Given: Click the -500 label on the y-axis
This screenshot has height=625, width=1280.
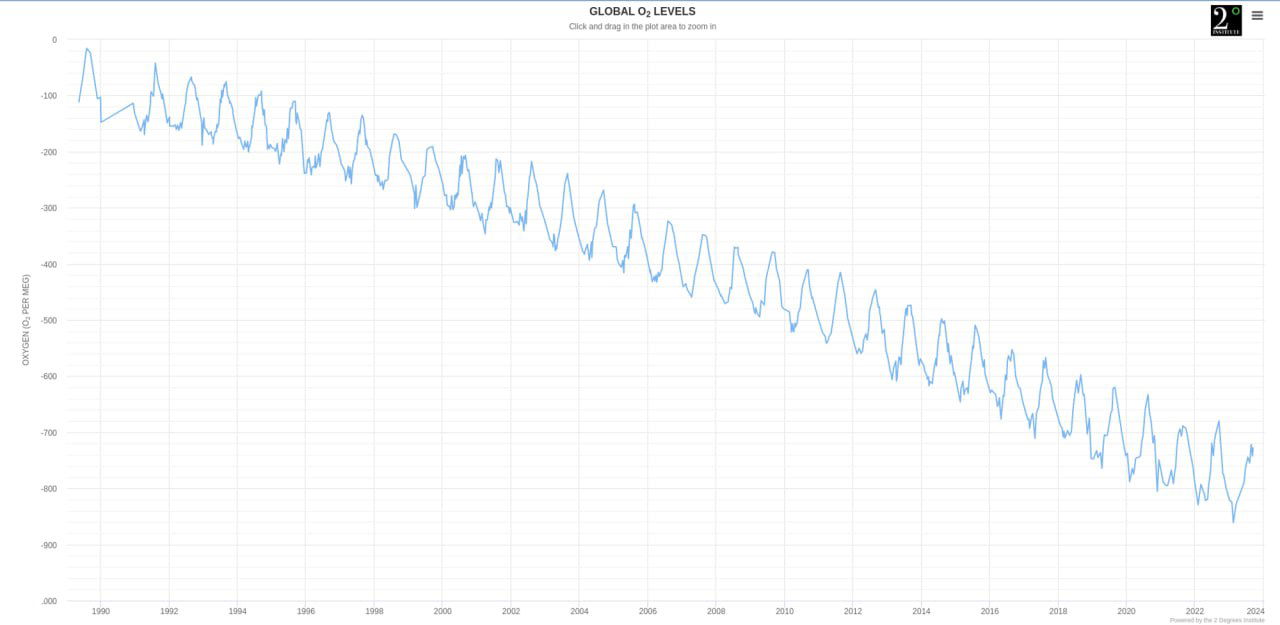Looking at the screenshot, I should 48,321.
